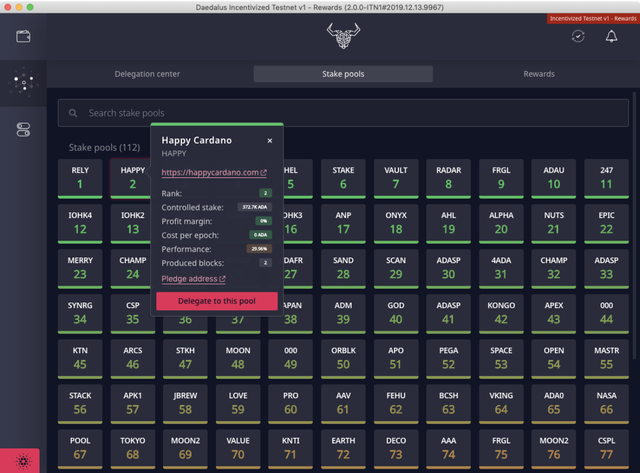Screen dimensions: 640x473
Task: Open notifications bell icon
Action: tap(611, 36)
